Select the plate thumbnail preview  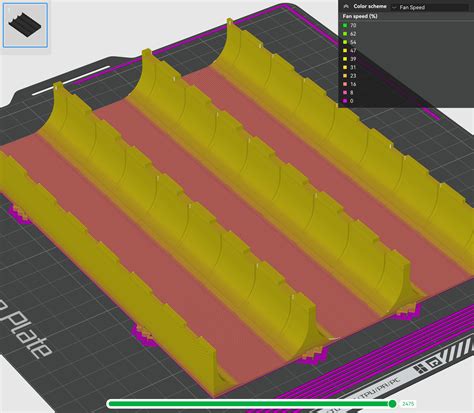[x=25, y=25]
